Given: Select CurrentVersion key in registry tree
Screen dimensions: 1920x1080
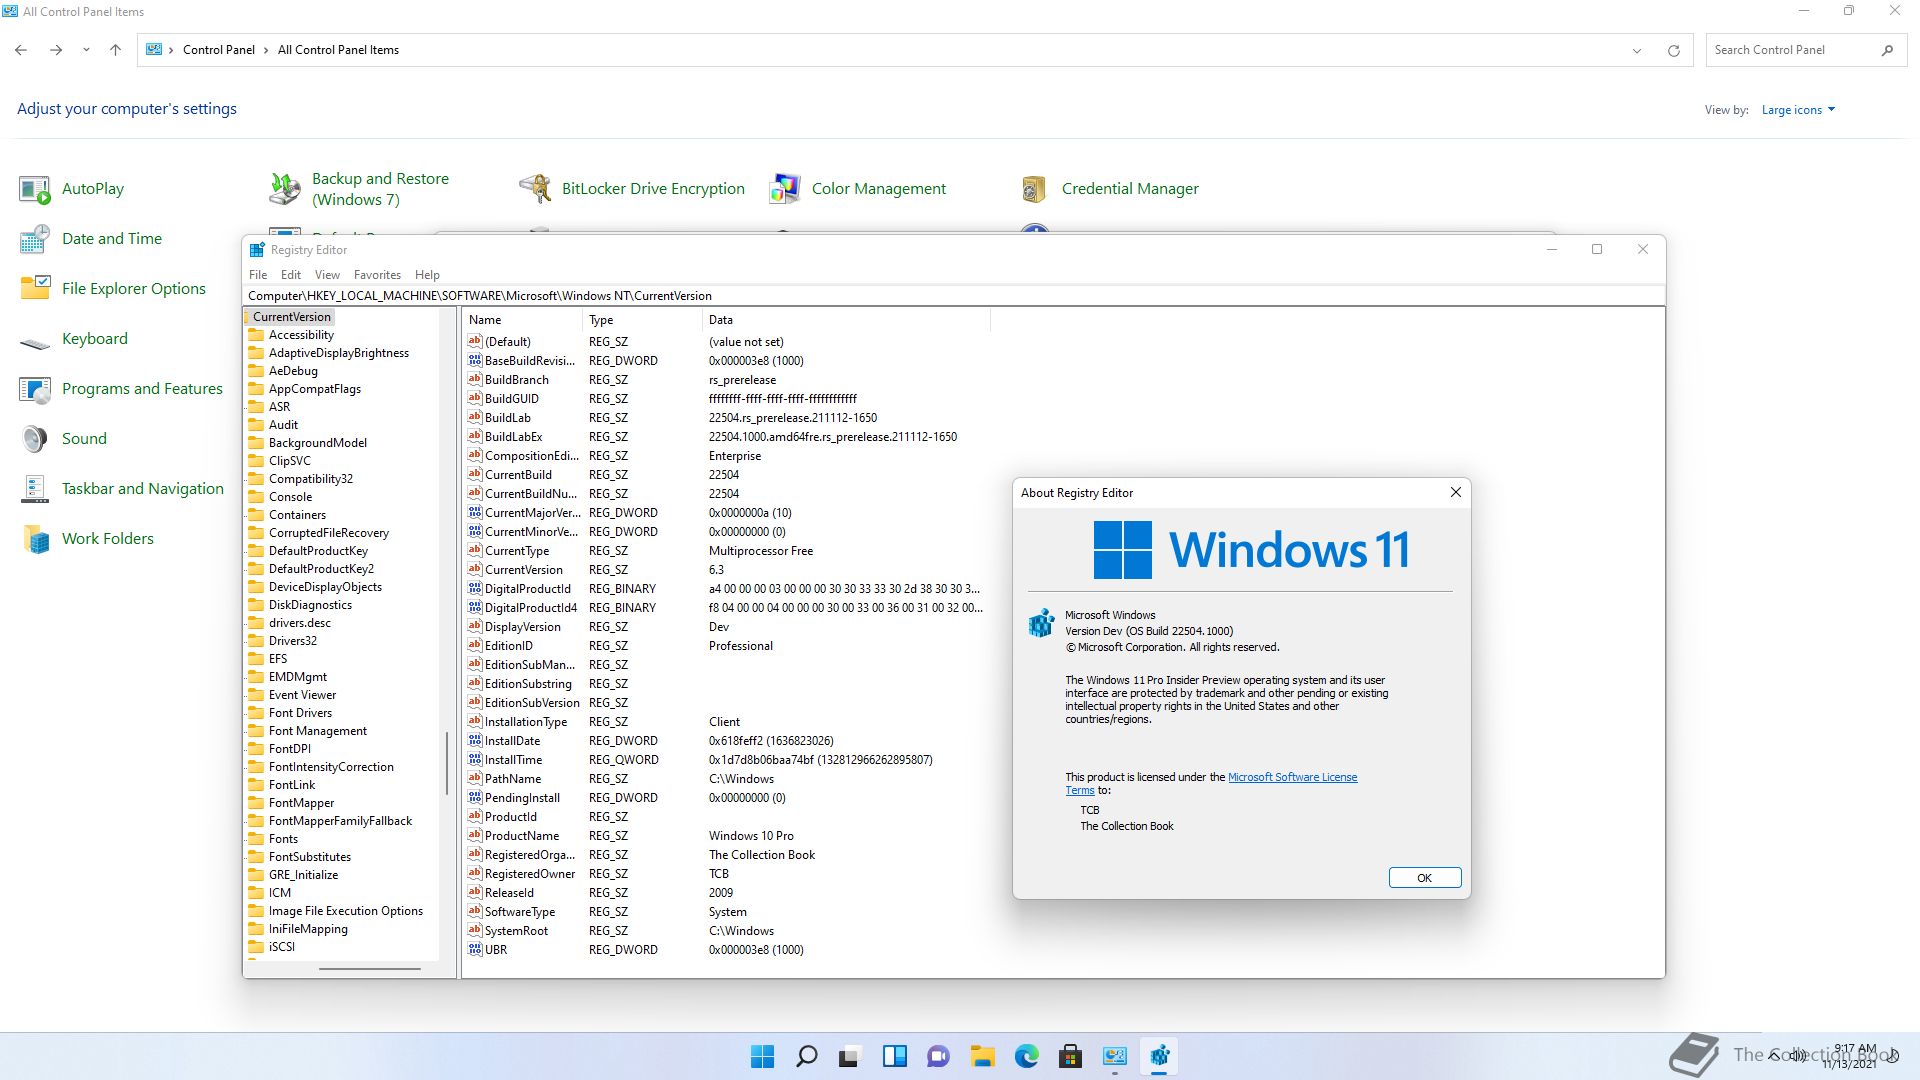Looking at the screenshot, I should (291, 317).
